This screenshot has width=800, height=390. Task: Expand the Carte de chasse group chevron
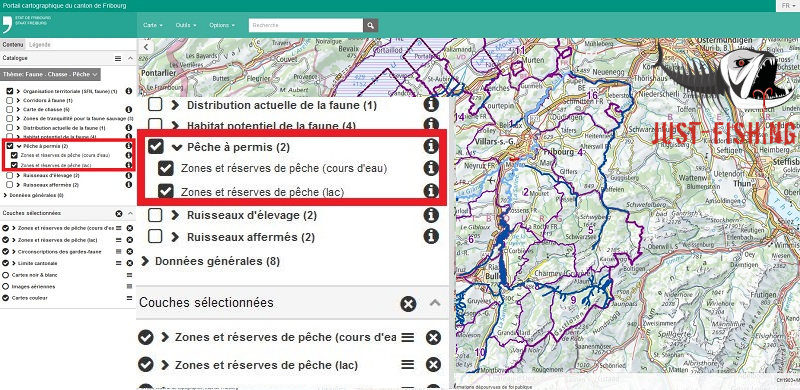pos(18,109)
